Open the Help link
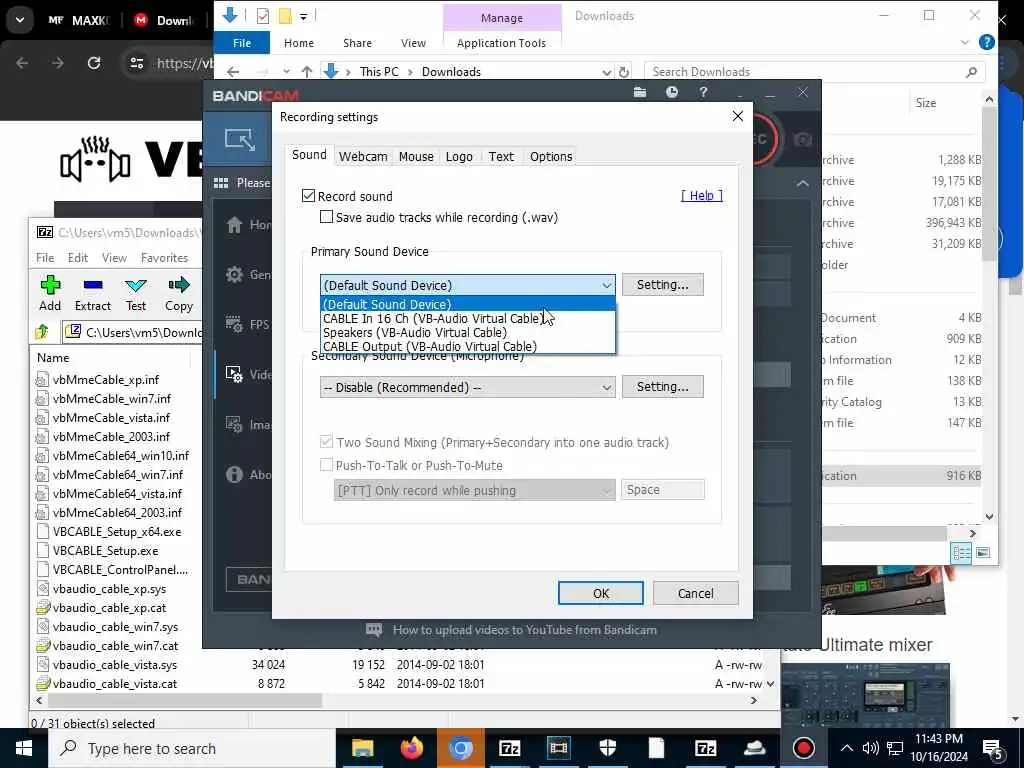Screen dimensions: 1024x768 [701, 195]
